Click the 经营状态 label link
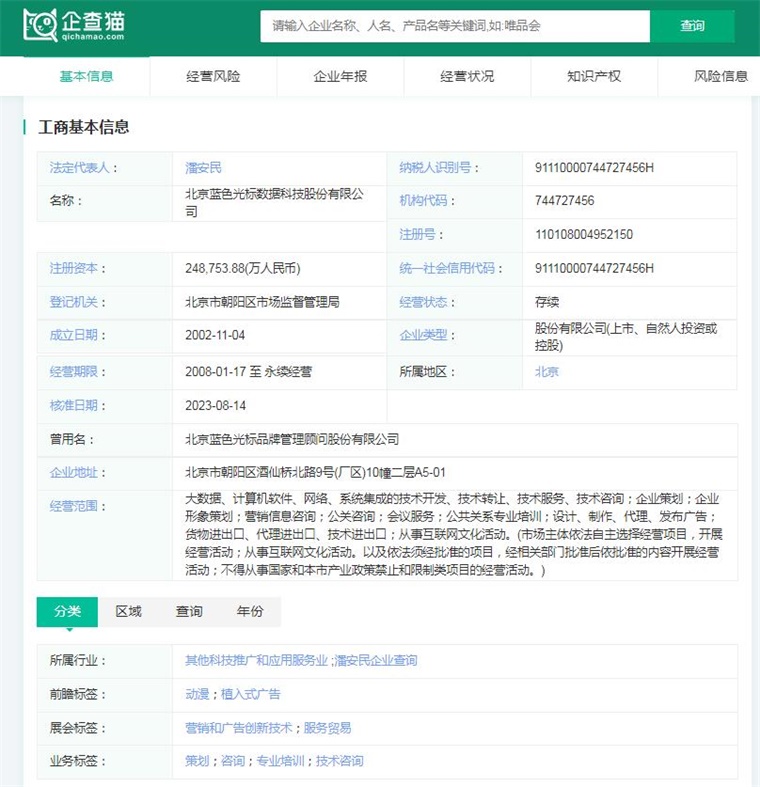The width and height of the screenshot is (760, 787). point(423,302)
